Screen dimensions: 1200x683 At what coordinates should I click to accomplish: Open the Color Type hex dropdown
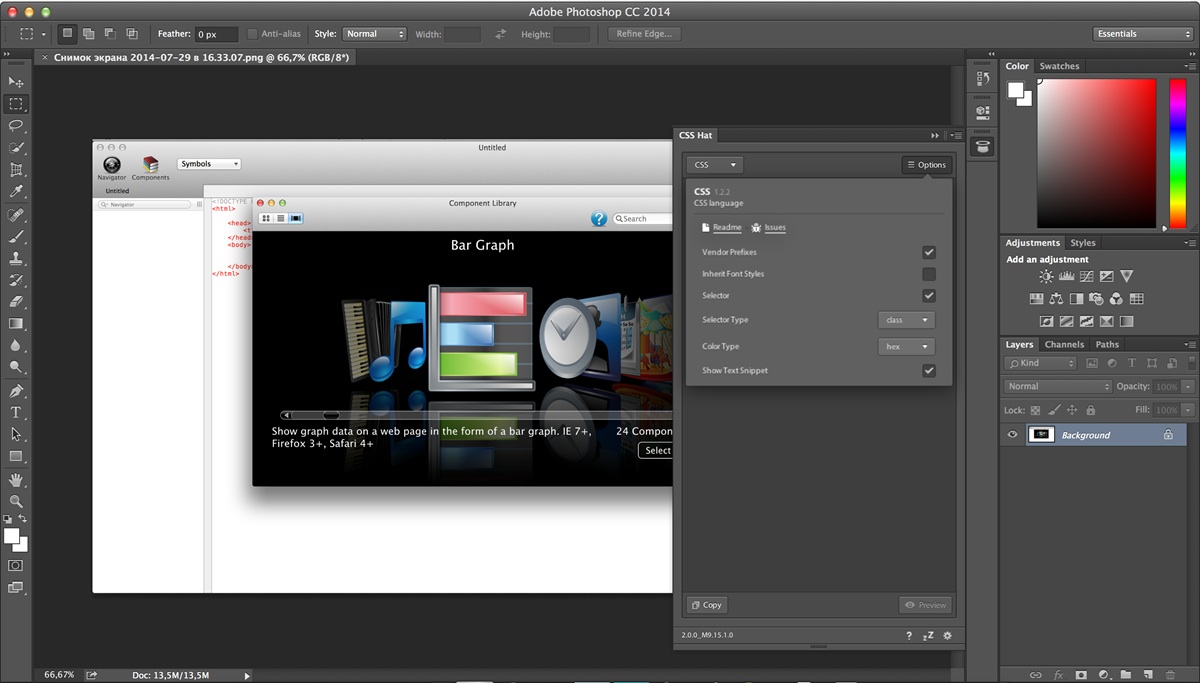(906, 347)
